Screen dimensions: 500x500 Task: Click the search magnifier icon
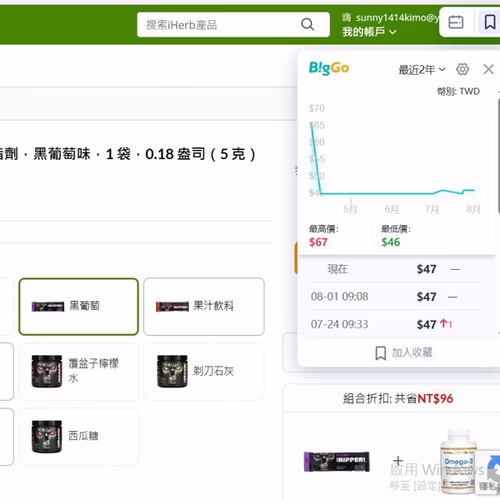[x=307, y=24]
